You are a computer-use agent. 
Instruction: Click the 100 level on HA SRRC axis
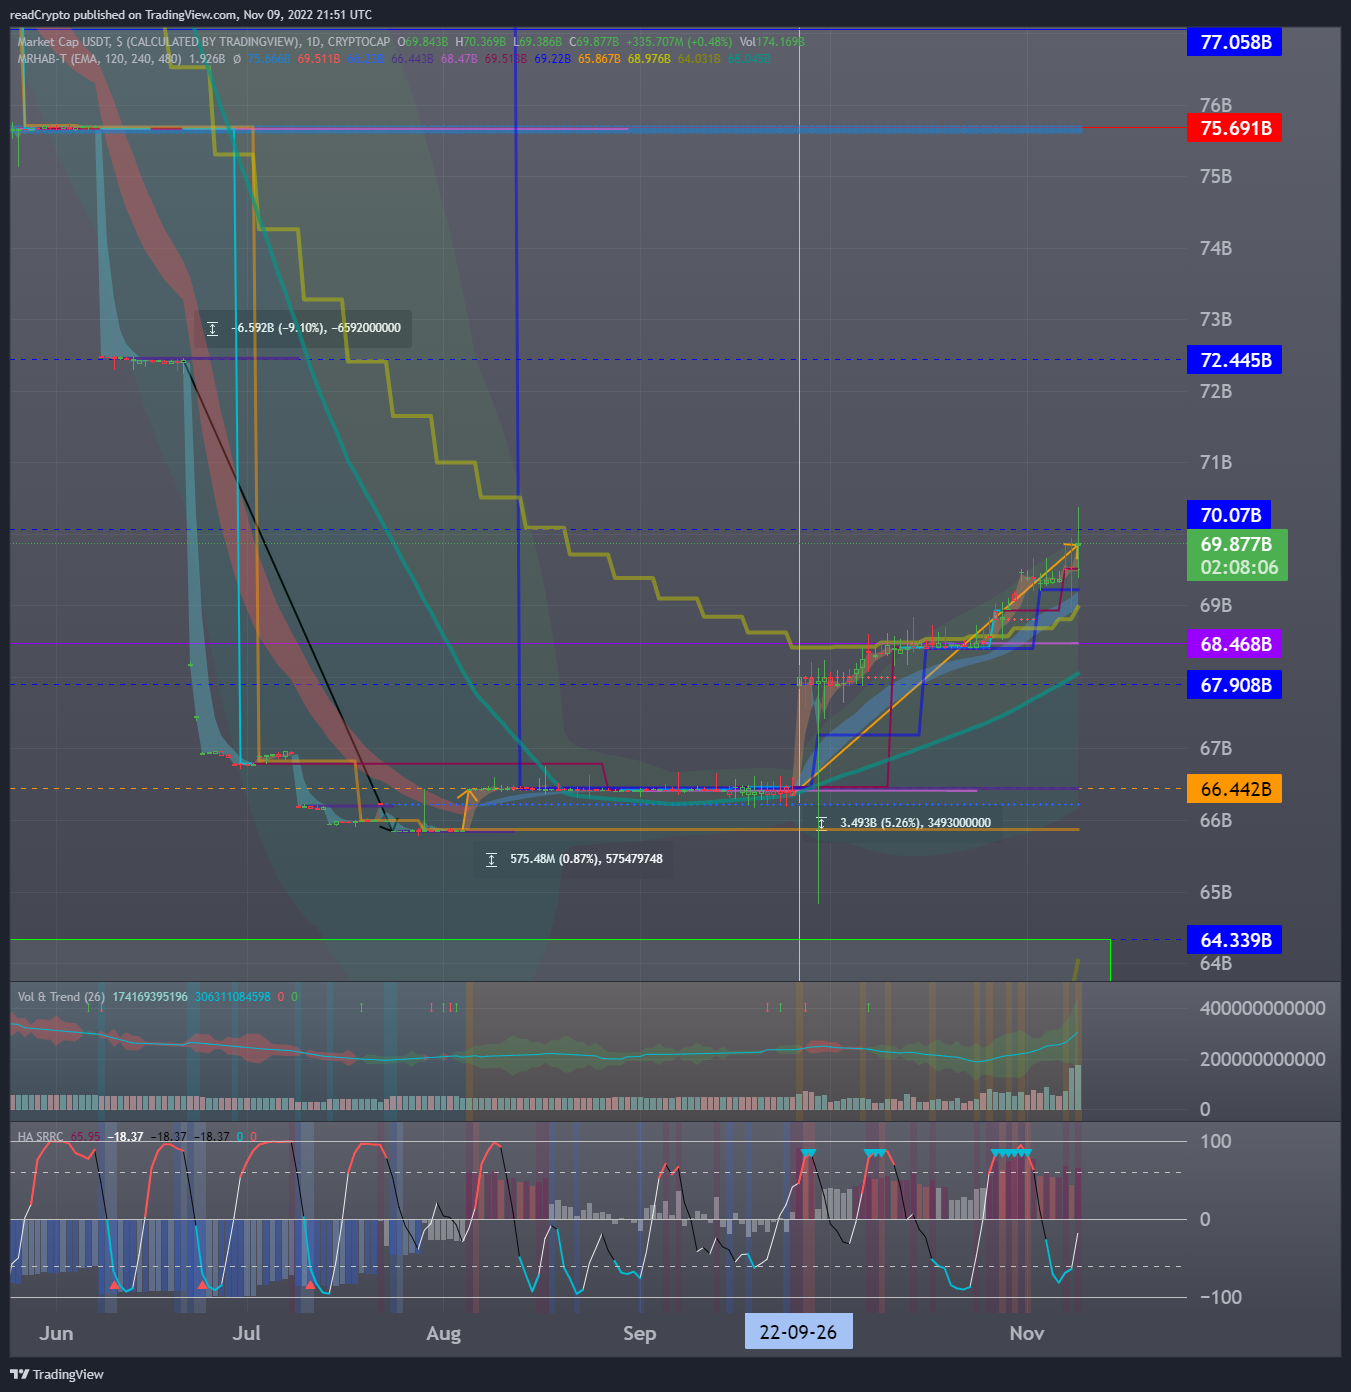[x=1216, y=1142]
